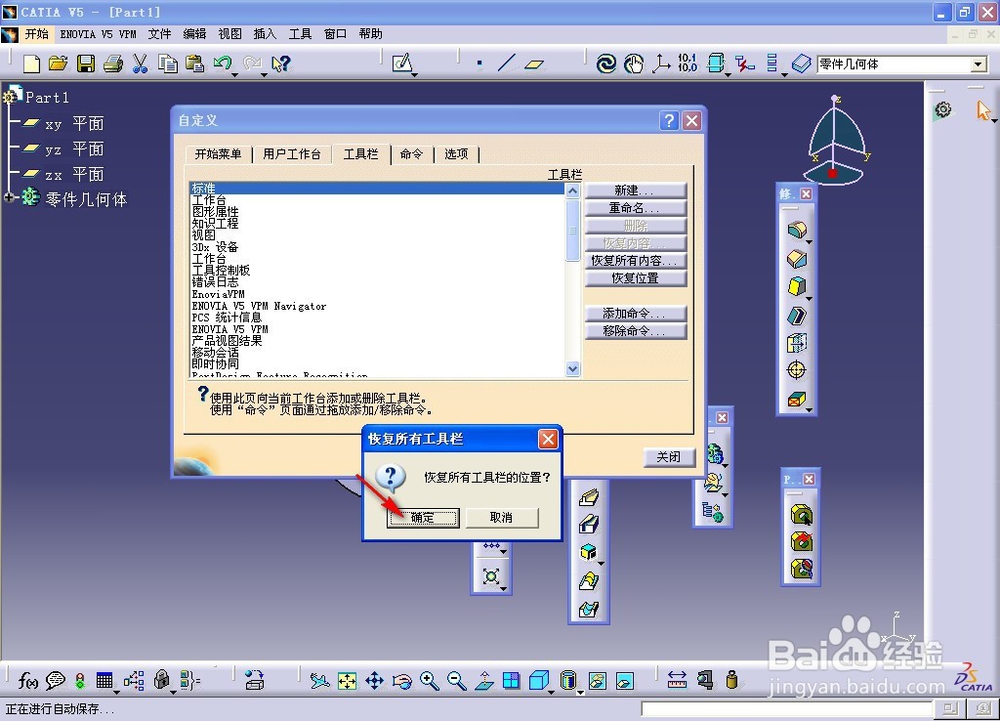1000x721 pixels.
Task: Switch to the 用户工作台 tab
Action: click(292, 154)
